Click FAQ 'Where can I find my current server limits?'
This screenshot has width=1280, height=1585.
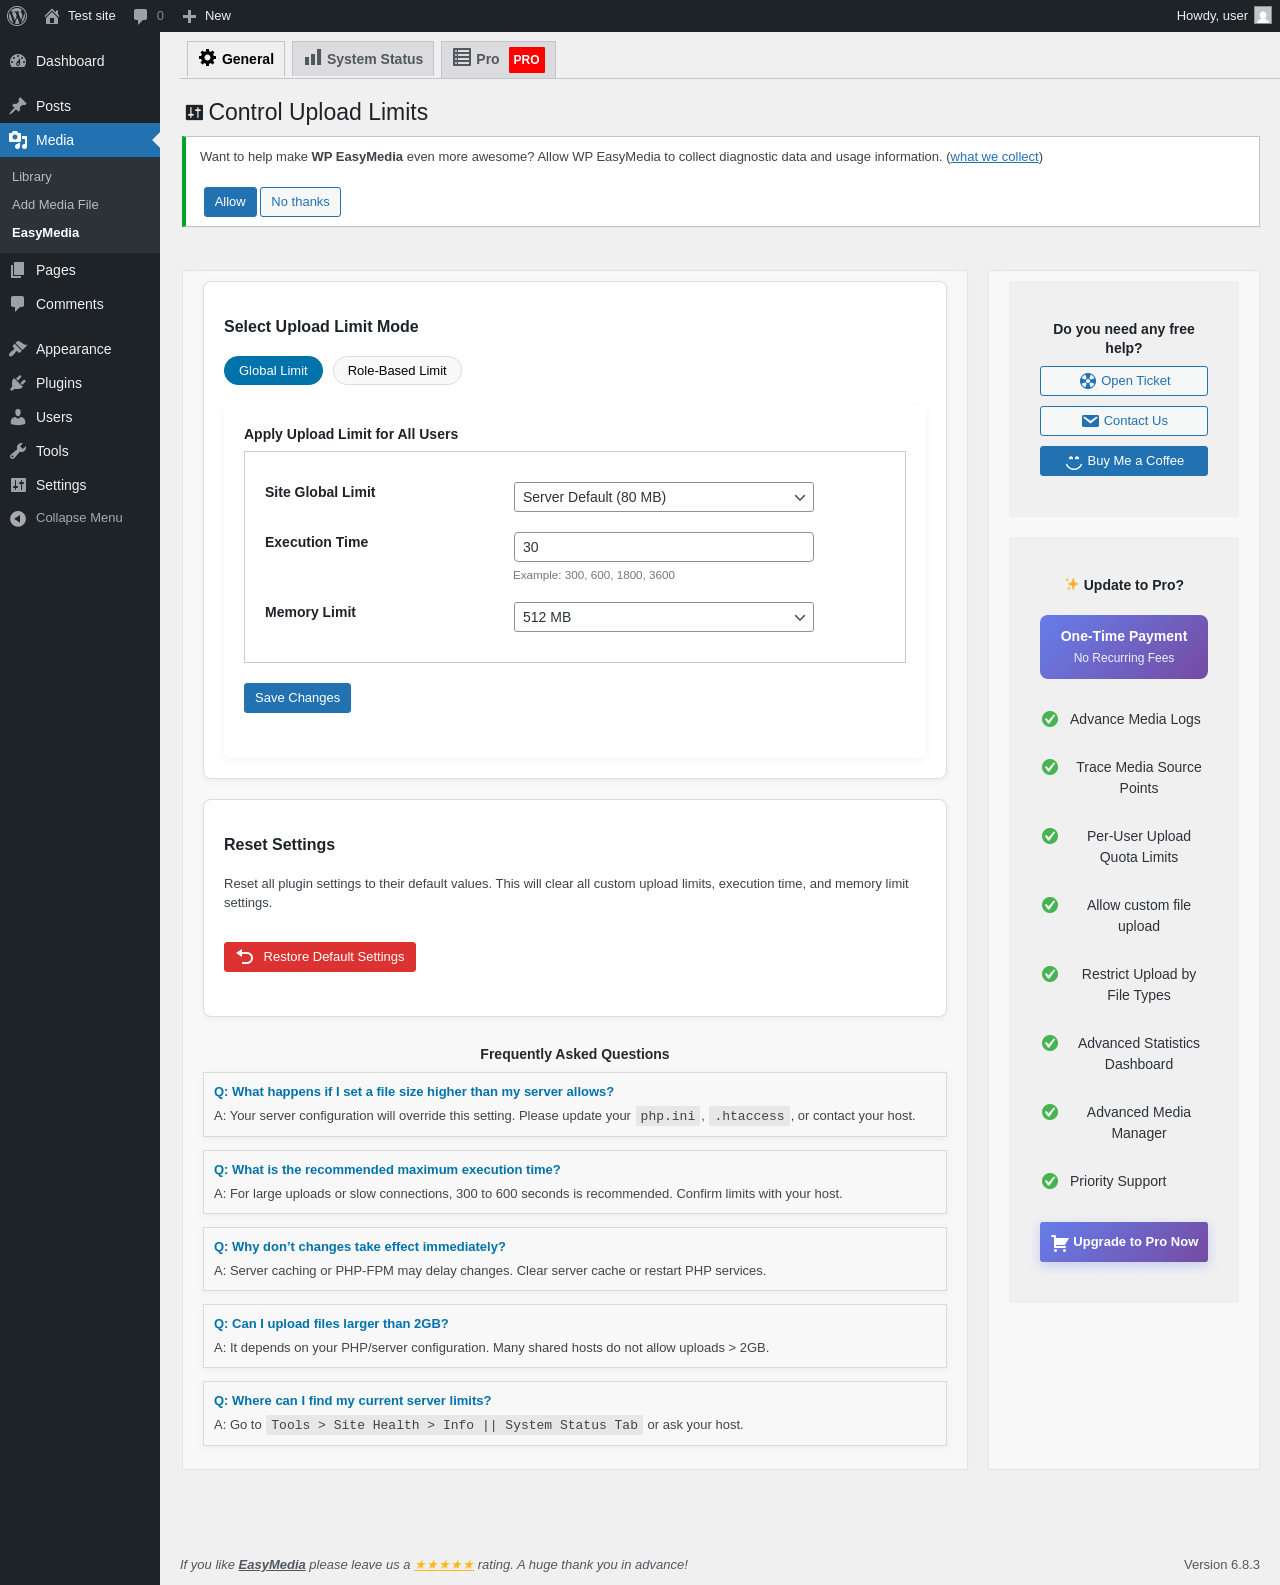(x=353, y=1401)
